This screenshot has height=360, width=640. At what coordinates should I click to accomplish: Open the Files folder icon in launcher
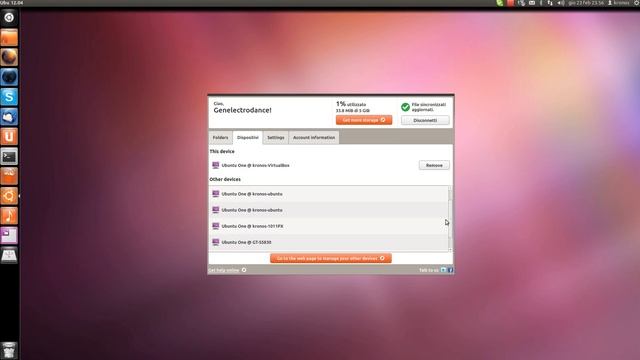9,38
